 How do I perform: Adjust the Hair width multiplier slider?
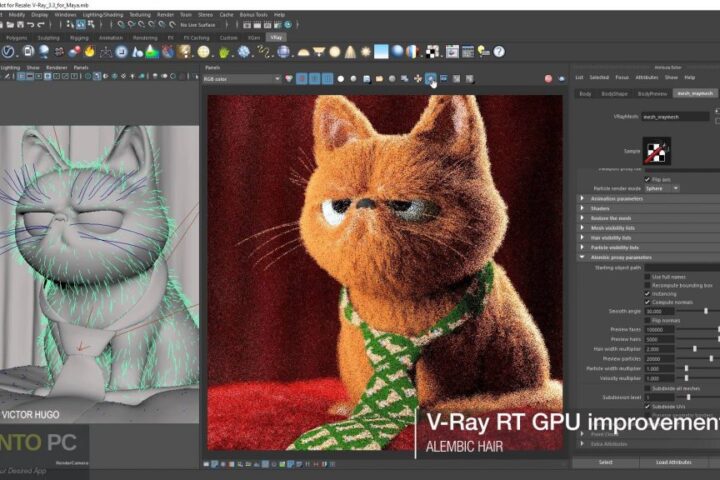pos(695,349)
